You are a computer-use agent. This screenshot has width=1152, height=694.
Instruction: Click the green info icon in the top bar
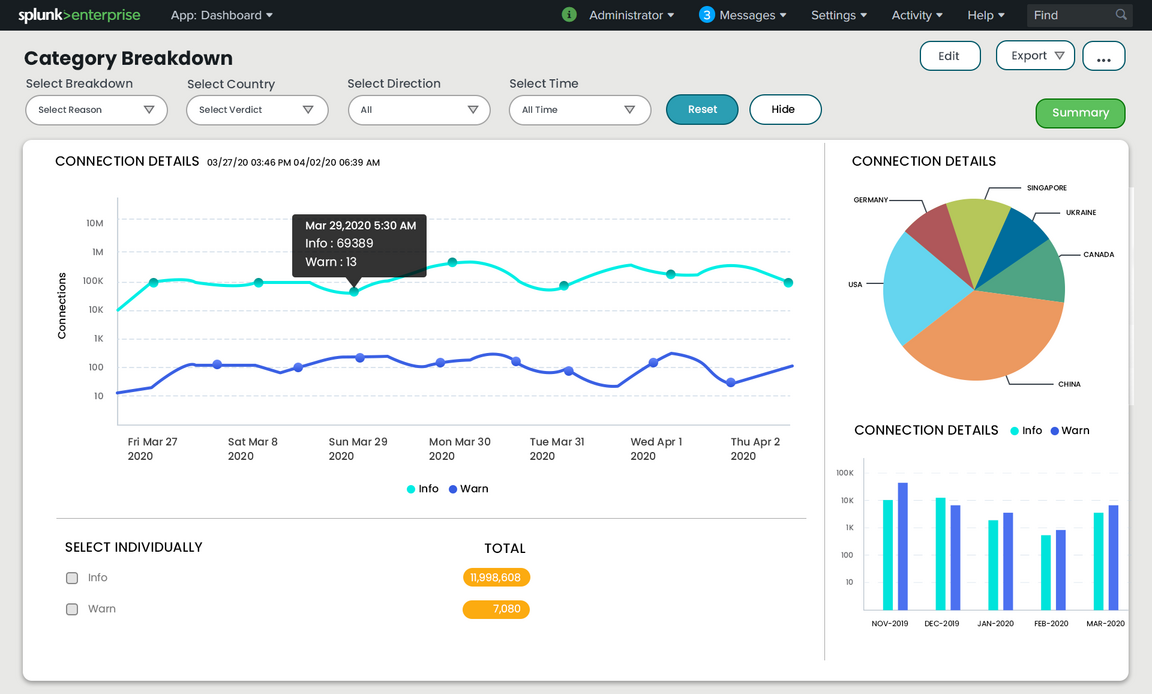pos(569,15)
